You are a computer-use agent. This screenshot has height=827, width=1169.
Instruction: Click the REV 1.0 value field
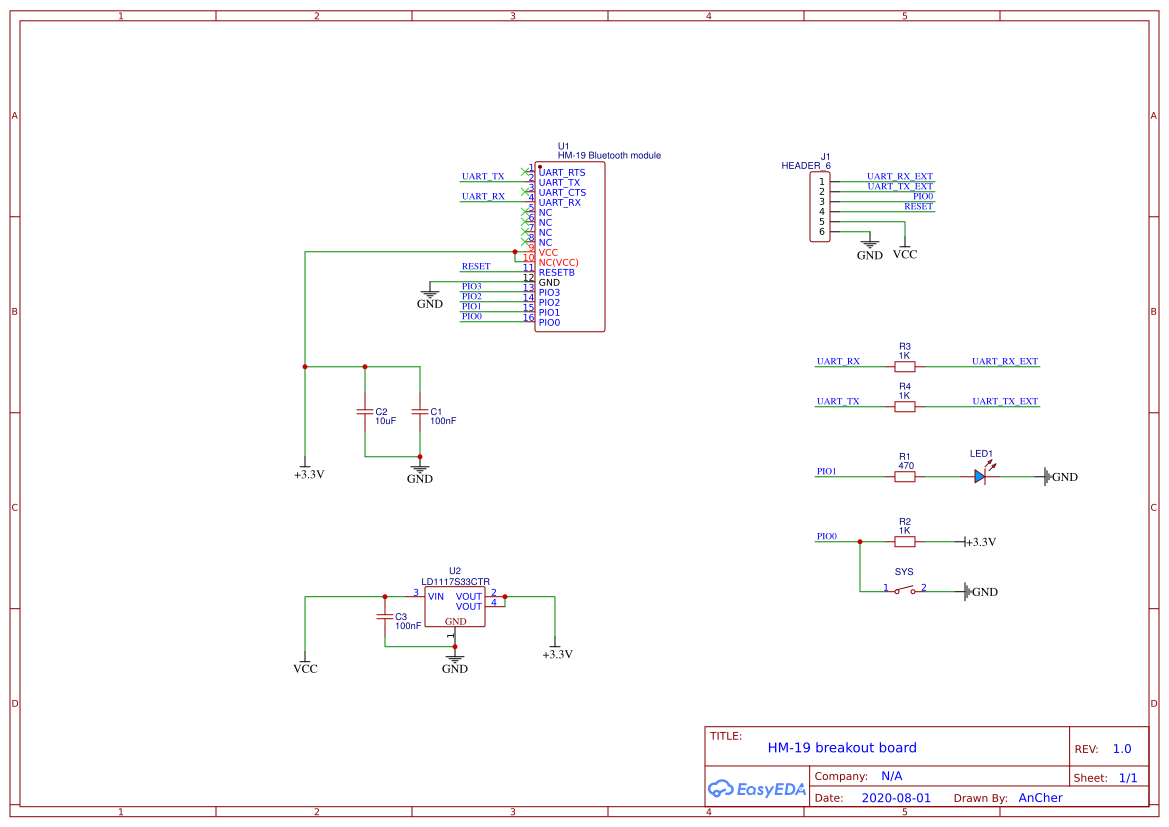tap(1122, 749)
